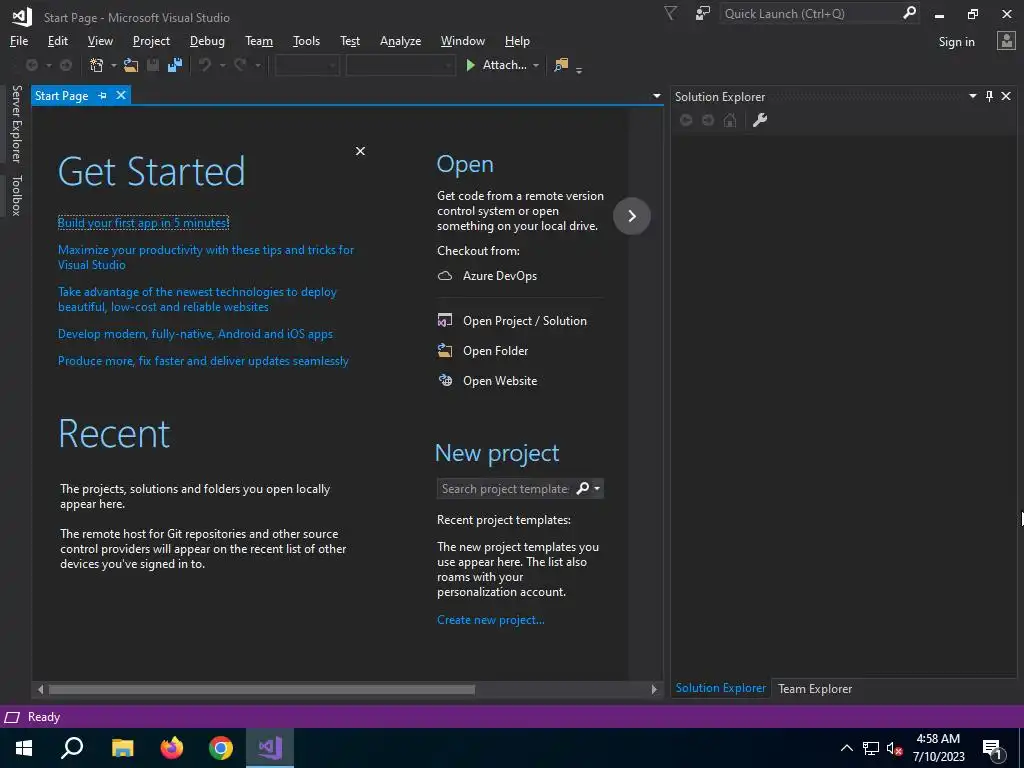The image size is (1024, 768).
Task: Click Open Website
Action: tap(500, 381)
